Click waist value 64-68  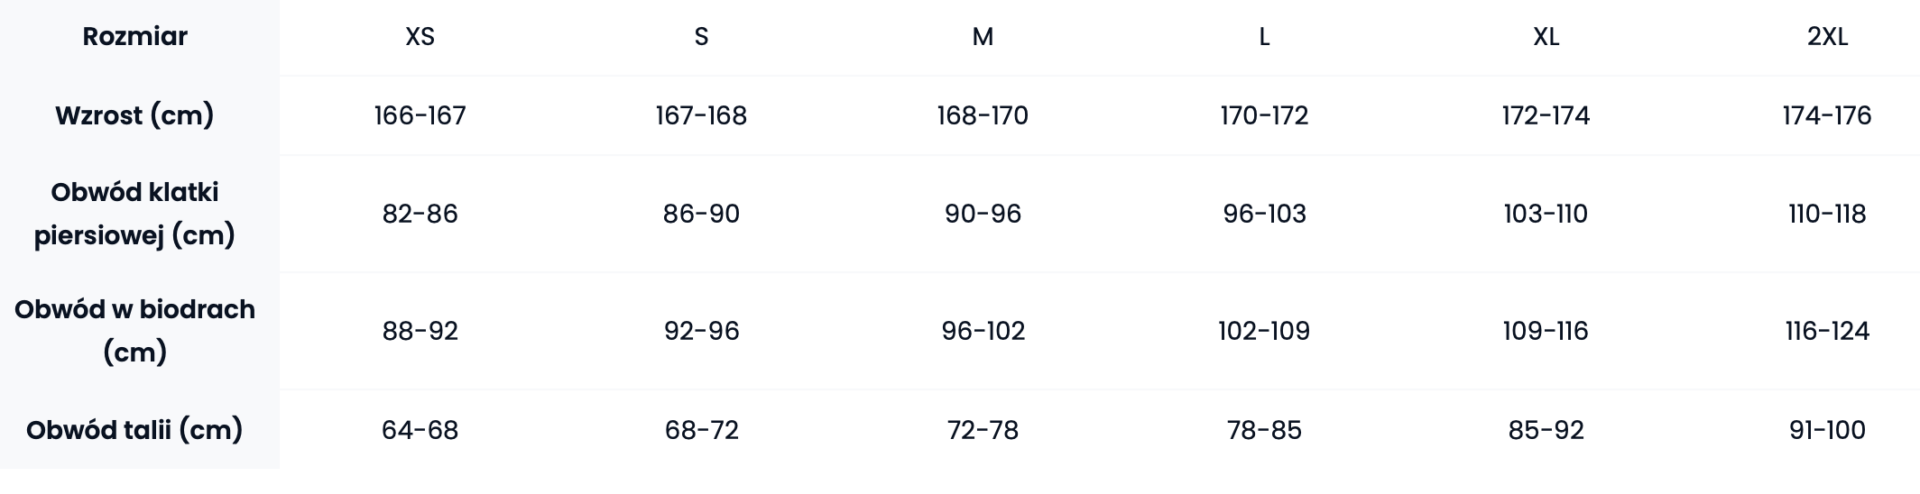[420, 430]
